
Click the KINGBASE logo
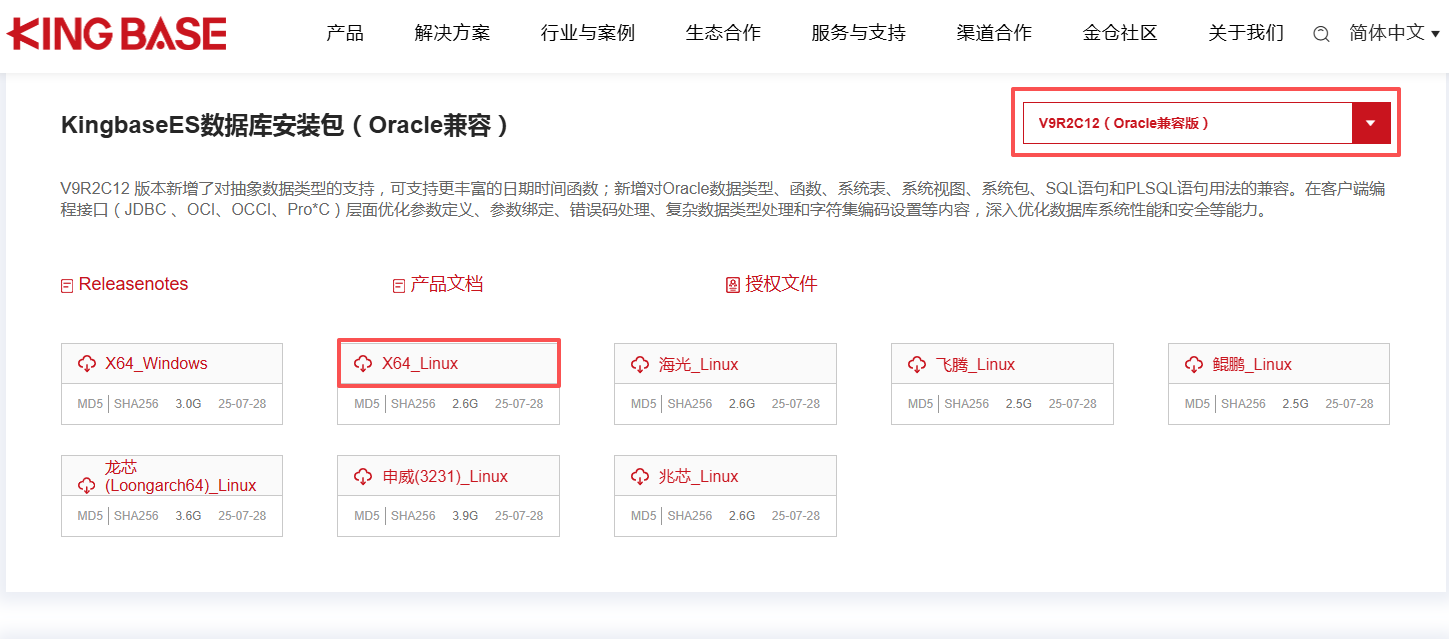(x=116, y=34)
